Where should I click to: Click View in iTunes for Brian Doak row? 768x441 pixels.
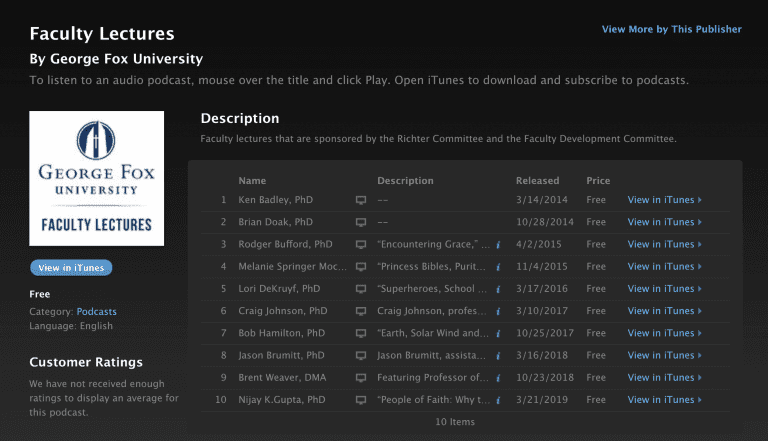[x=665, y=222]
